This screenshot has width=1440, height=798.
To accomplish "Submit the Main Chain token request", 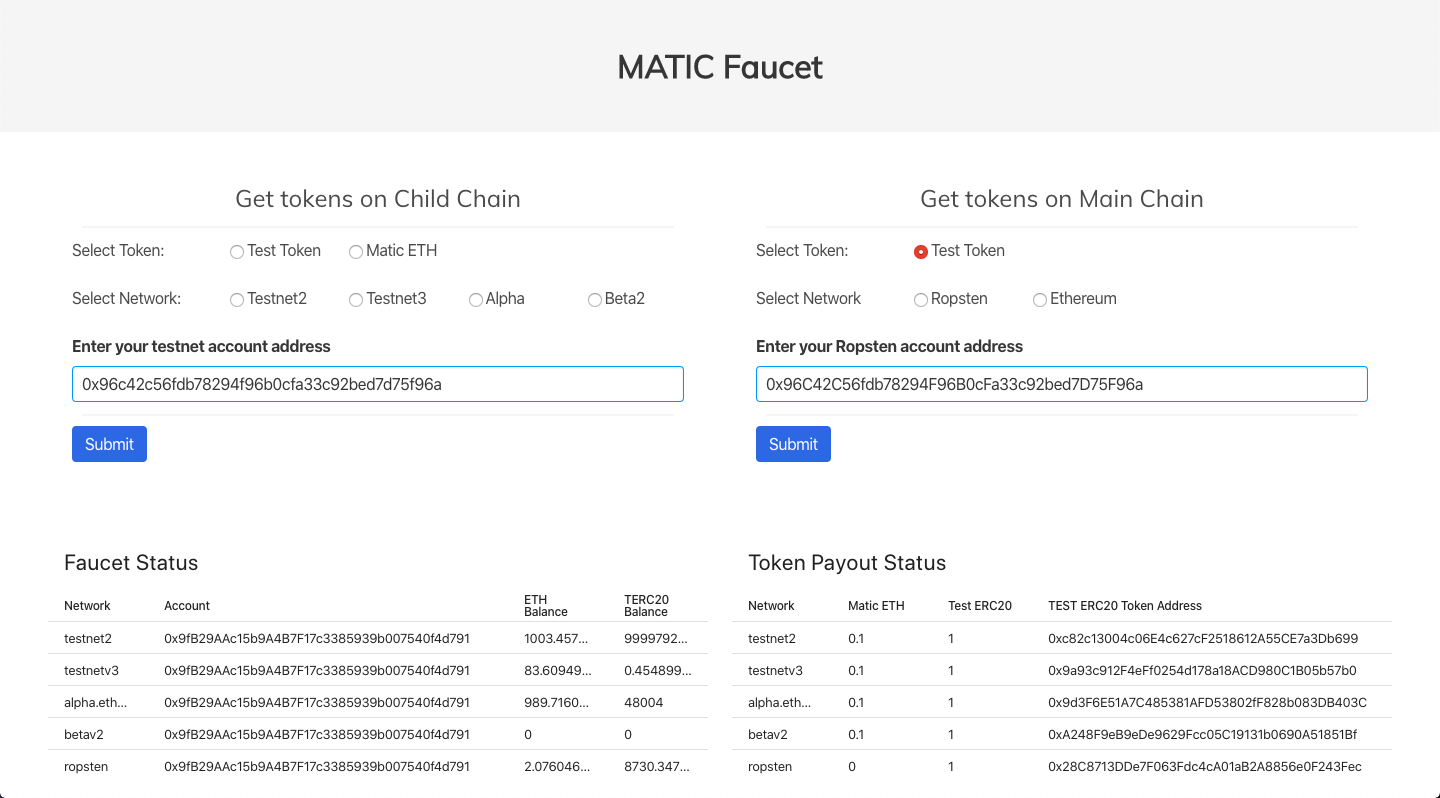I will (x=793, y=444).
